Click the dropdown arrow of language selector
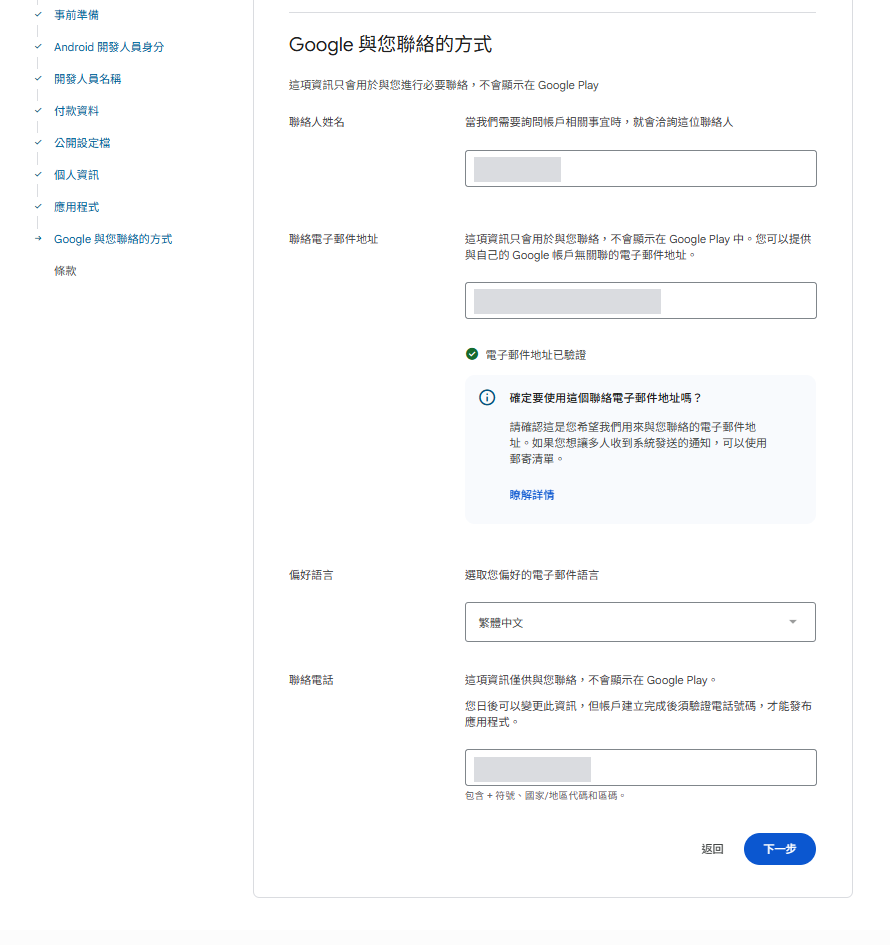 [x=792, y=622]
